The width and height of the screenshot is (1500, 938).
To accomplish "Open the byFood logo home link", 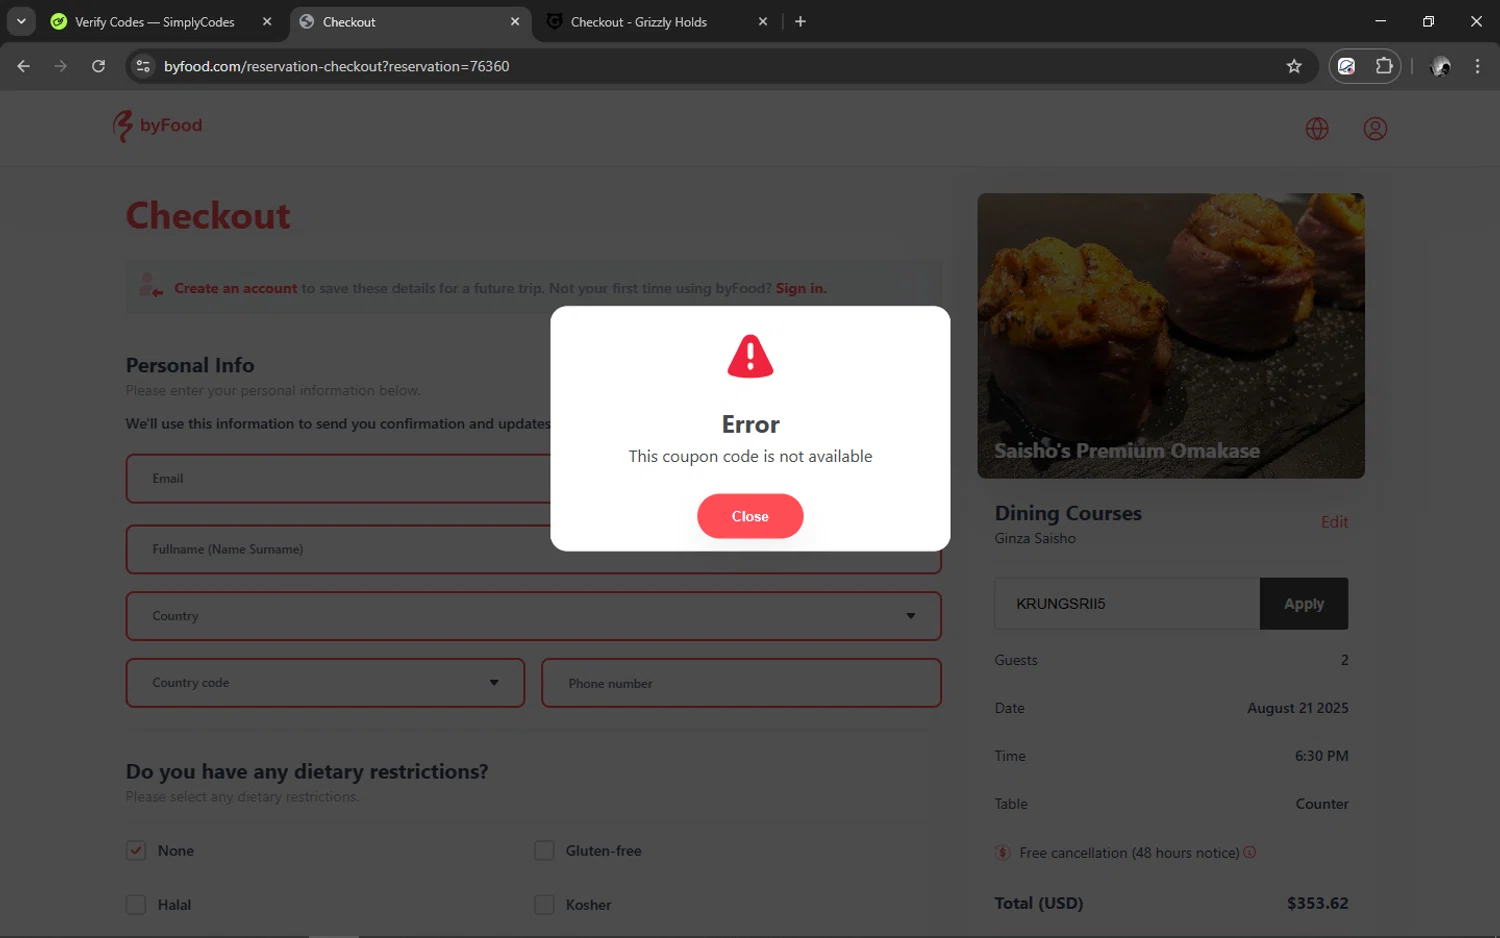I will pyautogui.click(x=158, y=126).
